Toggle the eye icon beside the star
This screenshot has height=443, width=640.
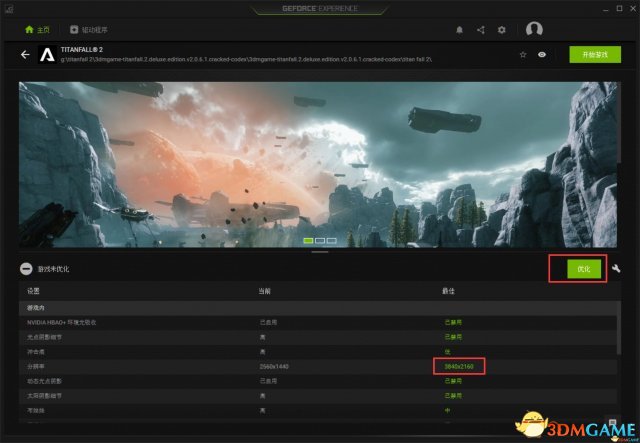[x=542, y=55]
